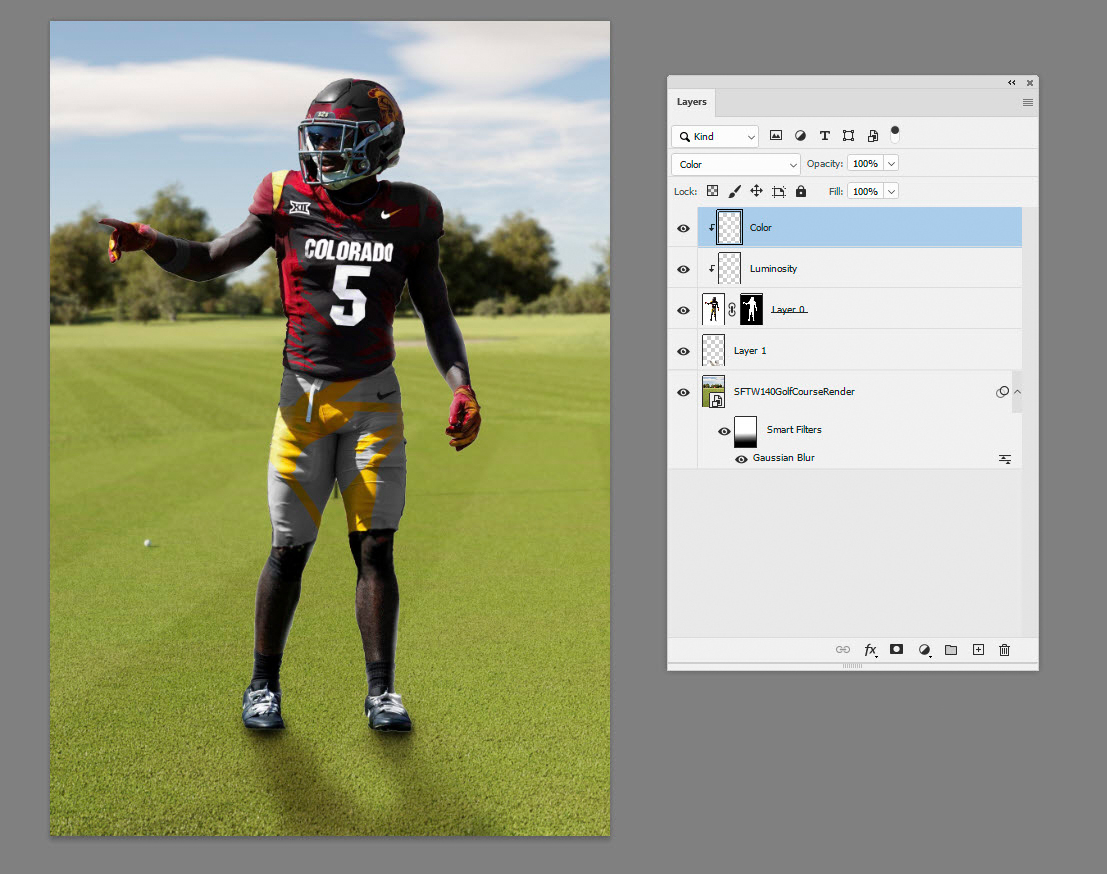Select the SFTW140GolfCourseRender layer name
The height and width of the screenshot is (874, 1107).
pyautogui.click(x=794, y=391)
